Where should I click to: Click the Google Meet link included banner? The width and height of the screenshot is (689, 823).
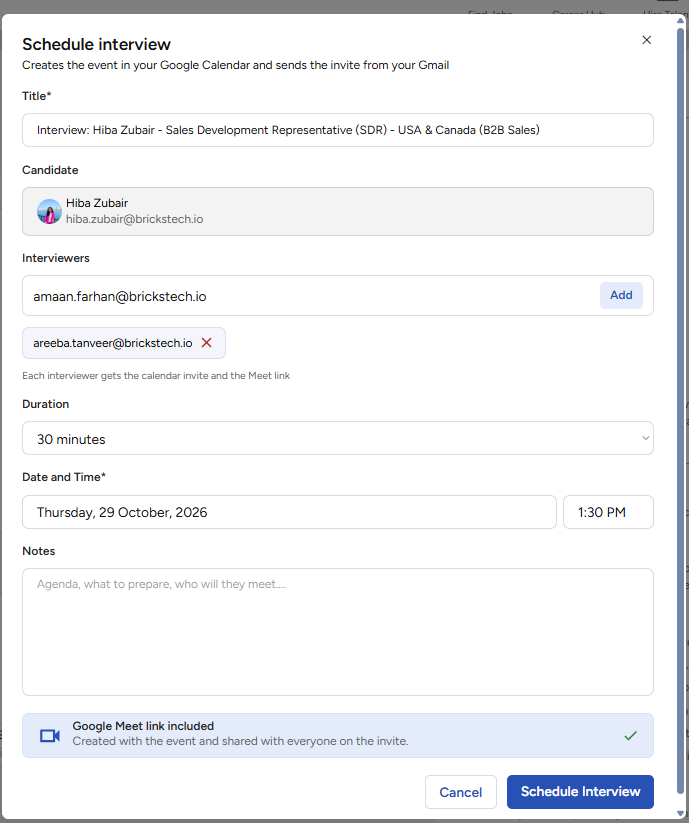337,735
